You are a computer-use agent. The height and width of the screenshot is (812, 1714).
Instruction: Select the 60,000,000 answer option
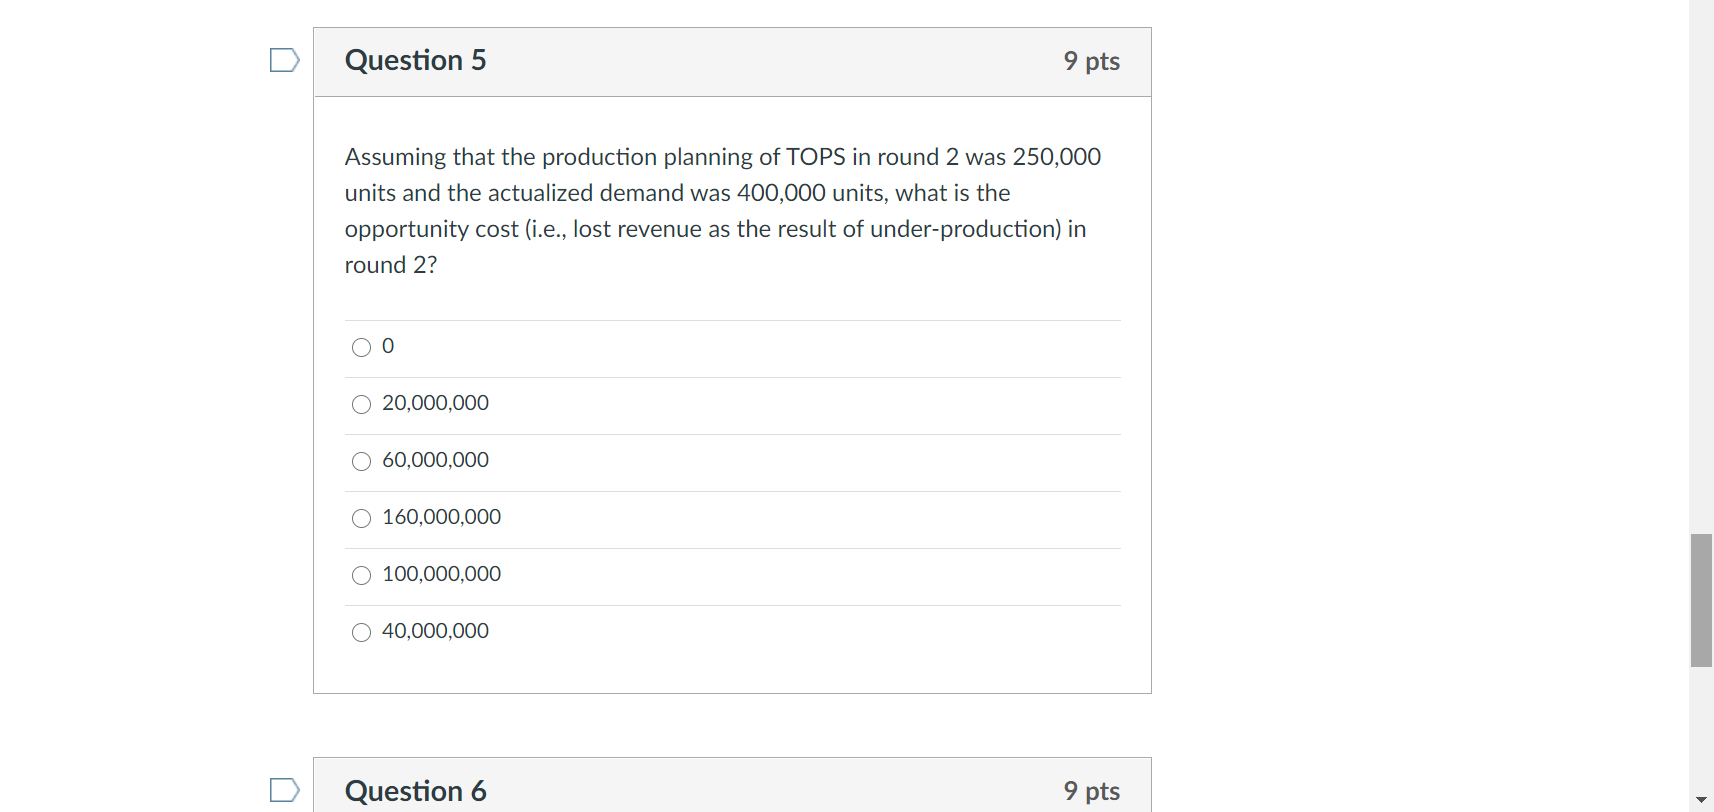pyautogui.click(x=361, y=461)
